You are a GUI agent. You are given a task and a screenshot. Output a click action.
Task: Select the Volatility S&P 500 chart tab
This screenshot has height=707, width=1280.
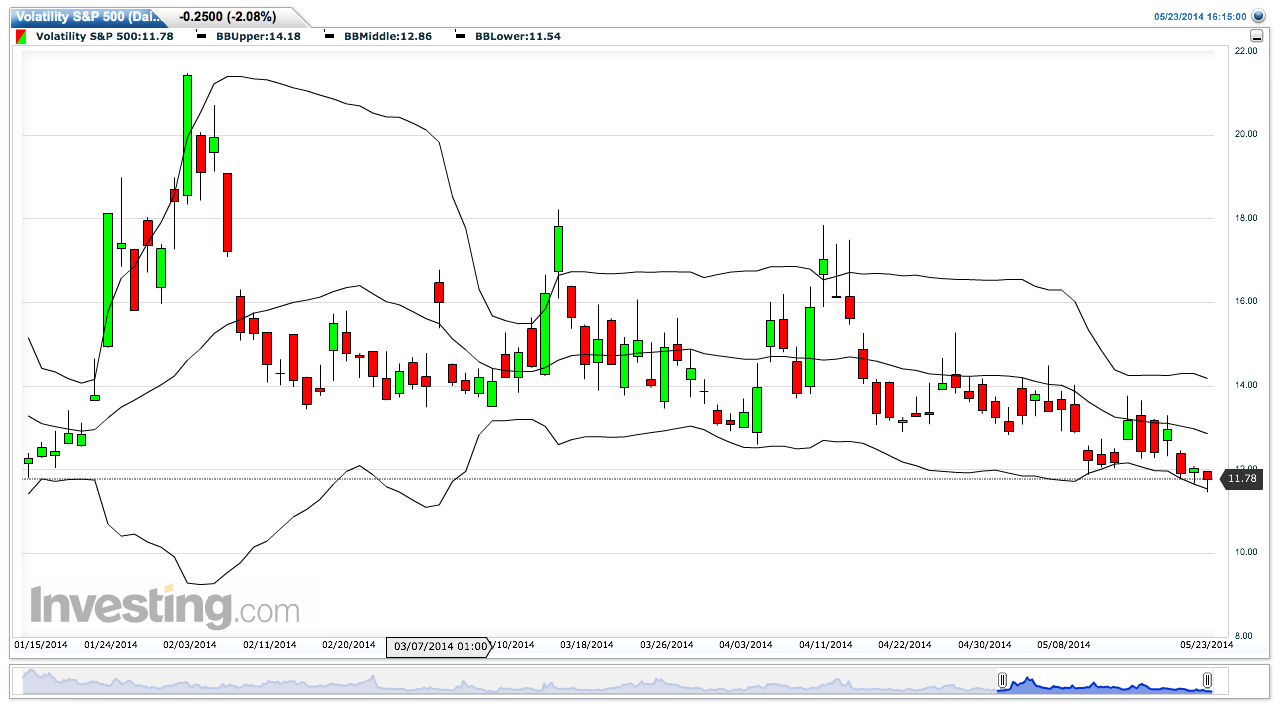point(84,17)
